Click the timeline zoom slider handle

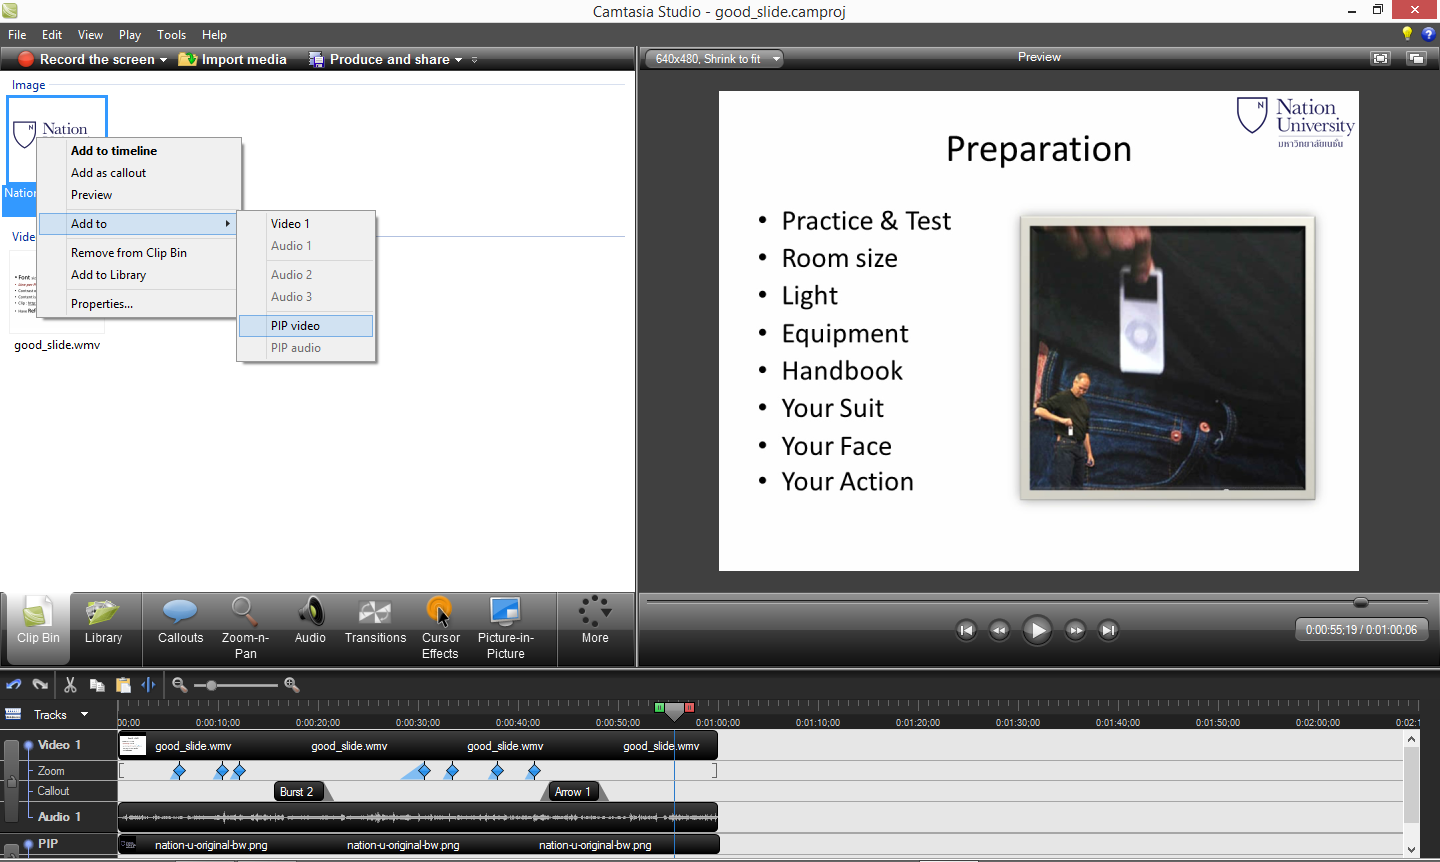(211, 685)
